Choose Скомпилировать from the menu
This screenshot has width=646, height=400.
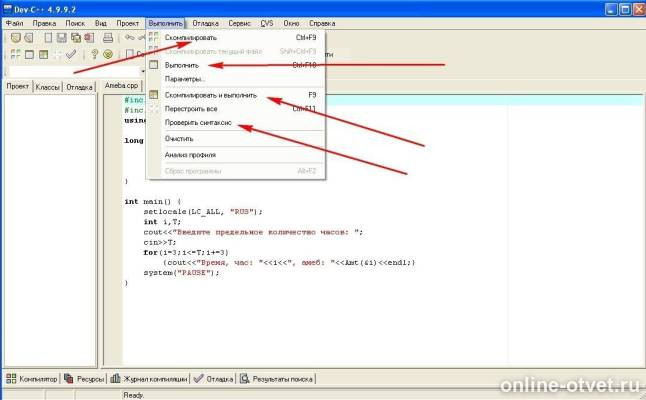coord(190,38)
